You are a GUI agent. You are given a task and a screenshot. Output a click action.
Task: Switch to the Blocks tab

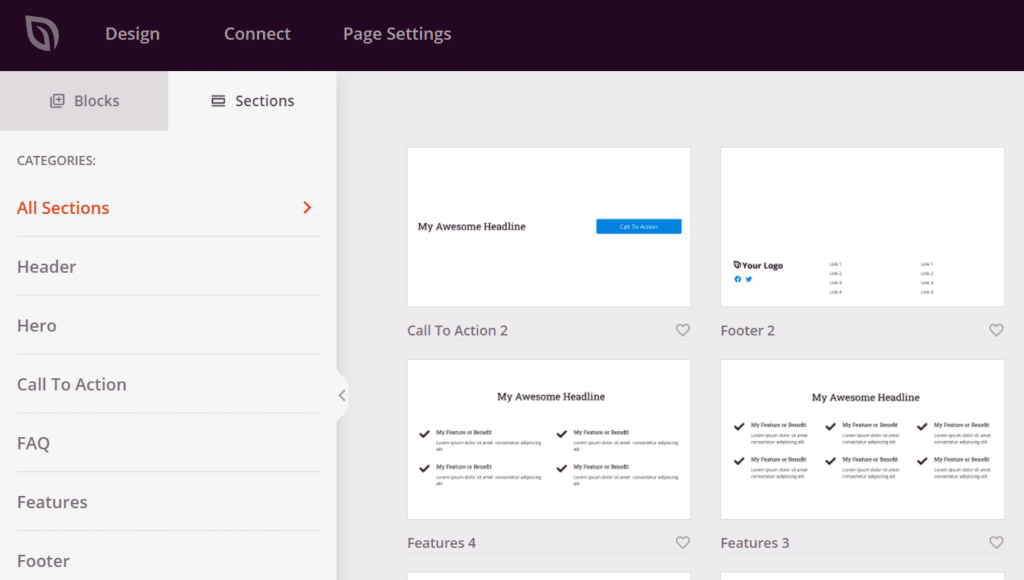[84, 101]
